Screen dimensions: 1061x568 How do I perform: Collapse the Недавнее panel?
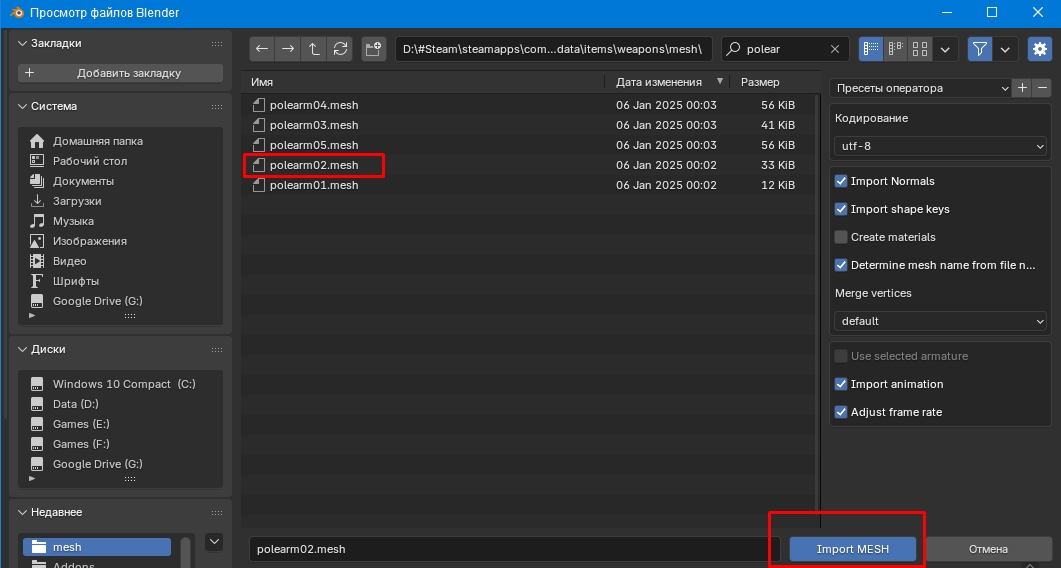click(22, 512)
